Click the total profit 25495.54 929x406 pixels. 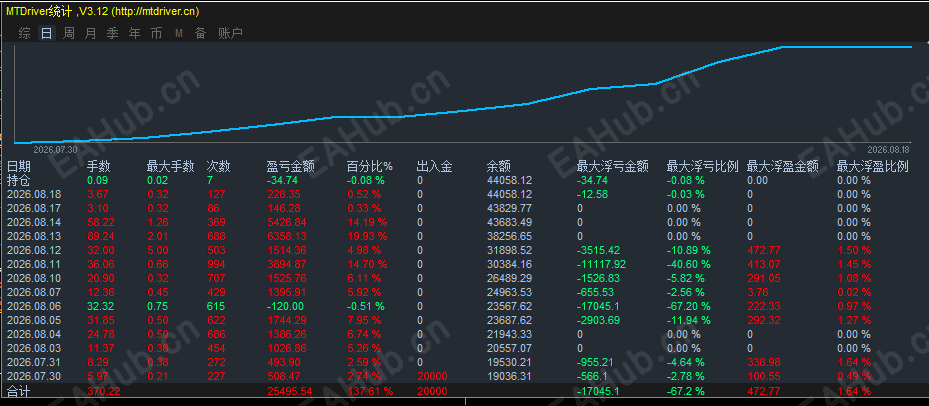tap(290, 391)
